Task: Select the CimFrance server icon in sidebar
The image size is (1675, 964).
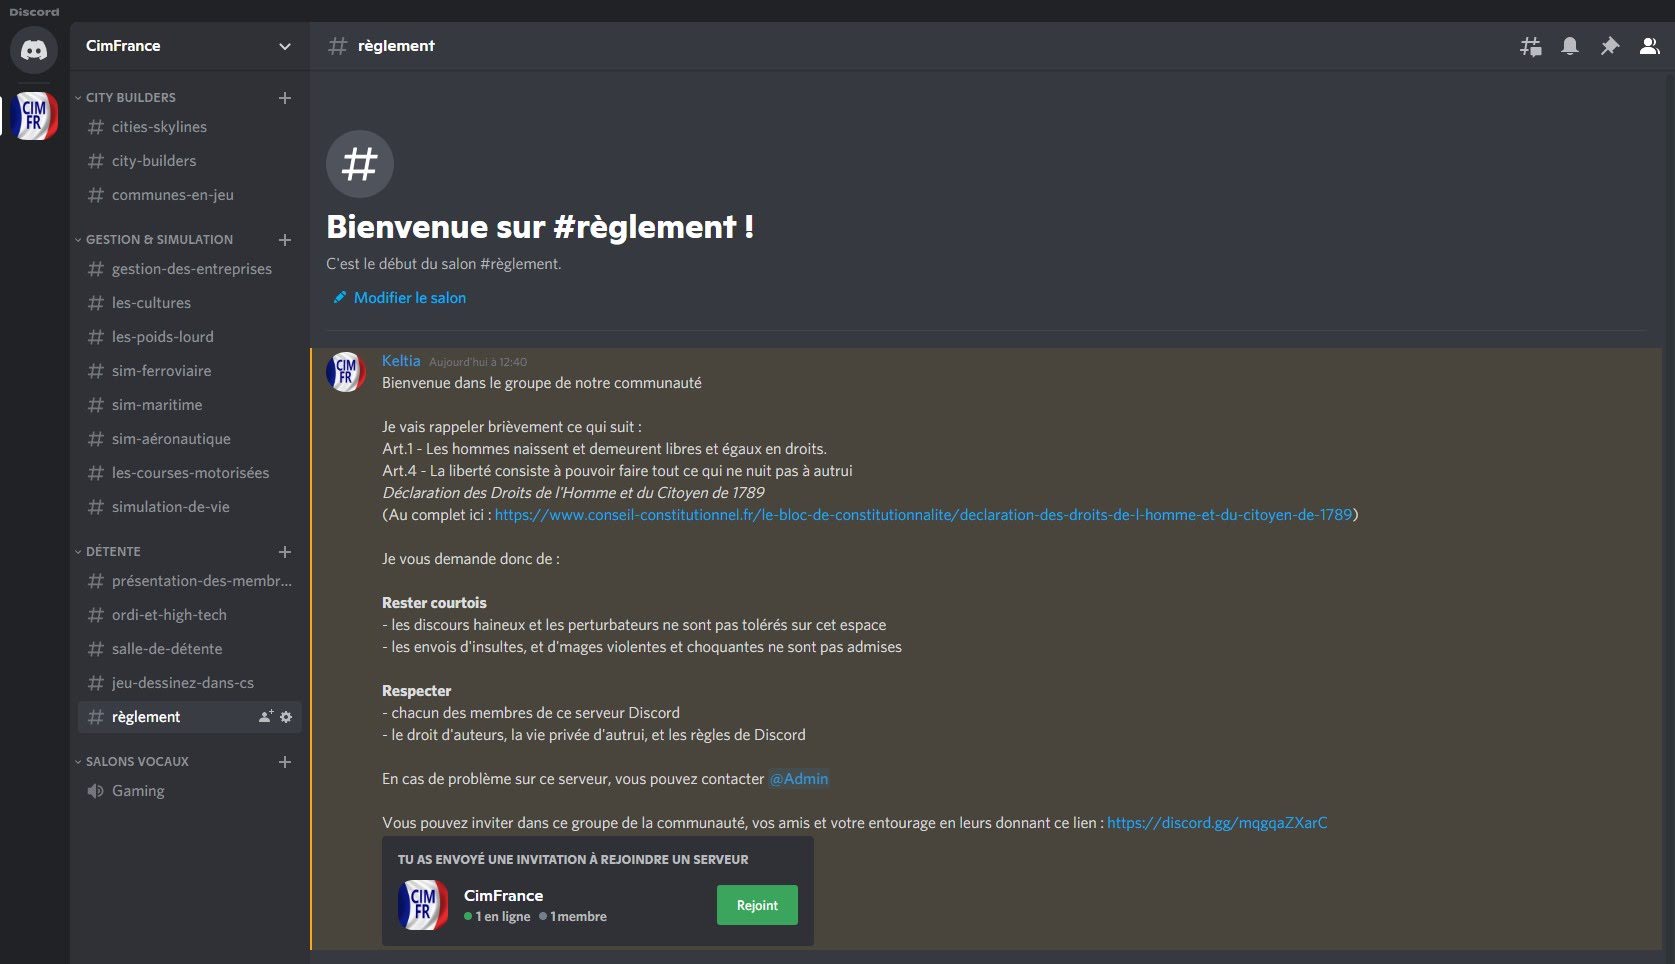Action: click(33, 115)
